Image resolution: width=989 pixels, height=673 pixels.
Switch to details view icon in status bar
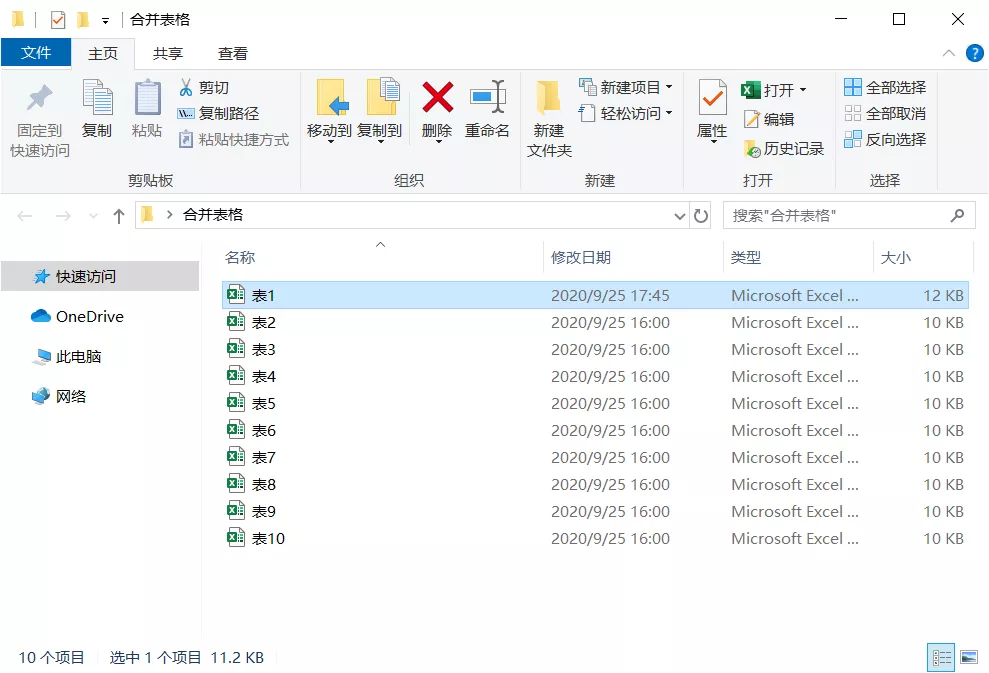(941, 658)
